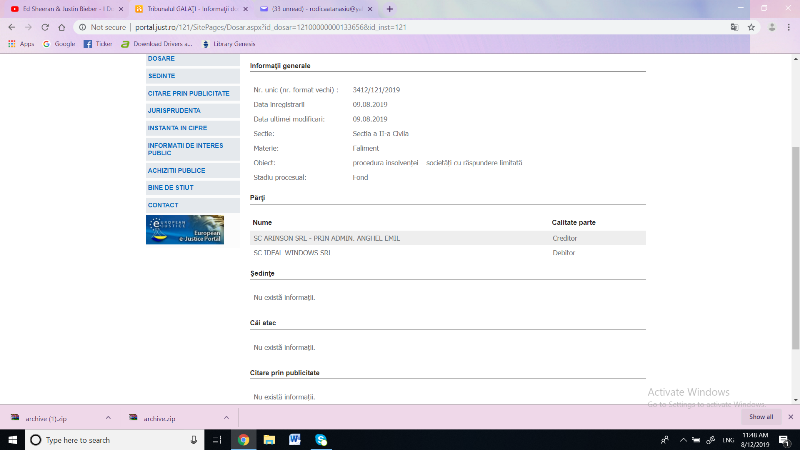Open the CONTACT page link
The width and height of the screenshot is (800, 450).
tap(192, 205)
